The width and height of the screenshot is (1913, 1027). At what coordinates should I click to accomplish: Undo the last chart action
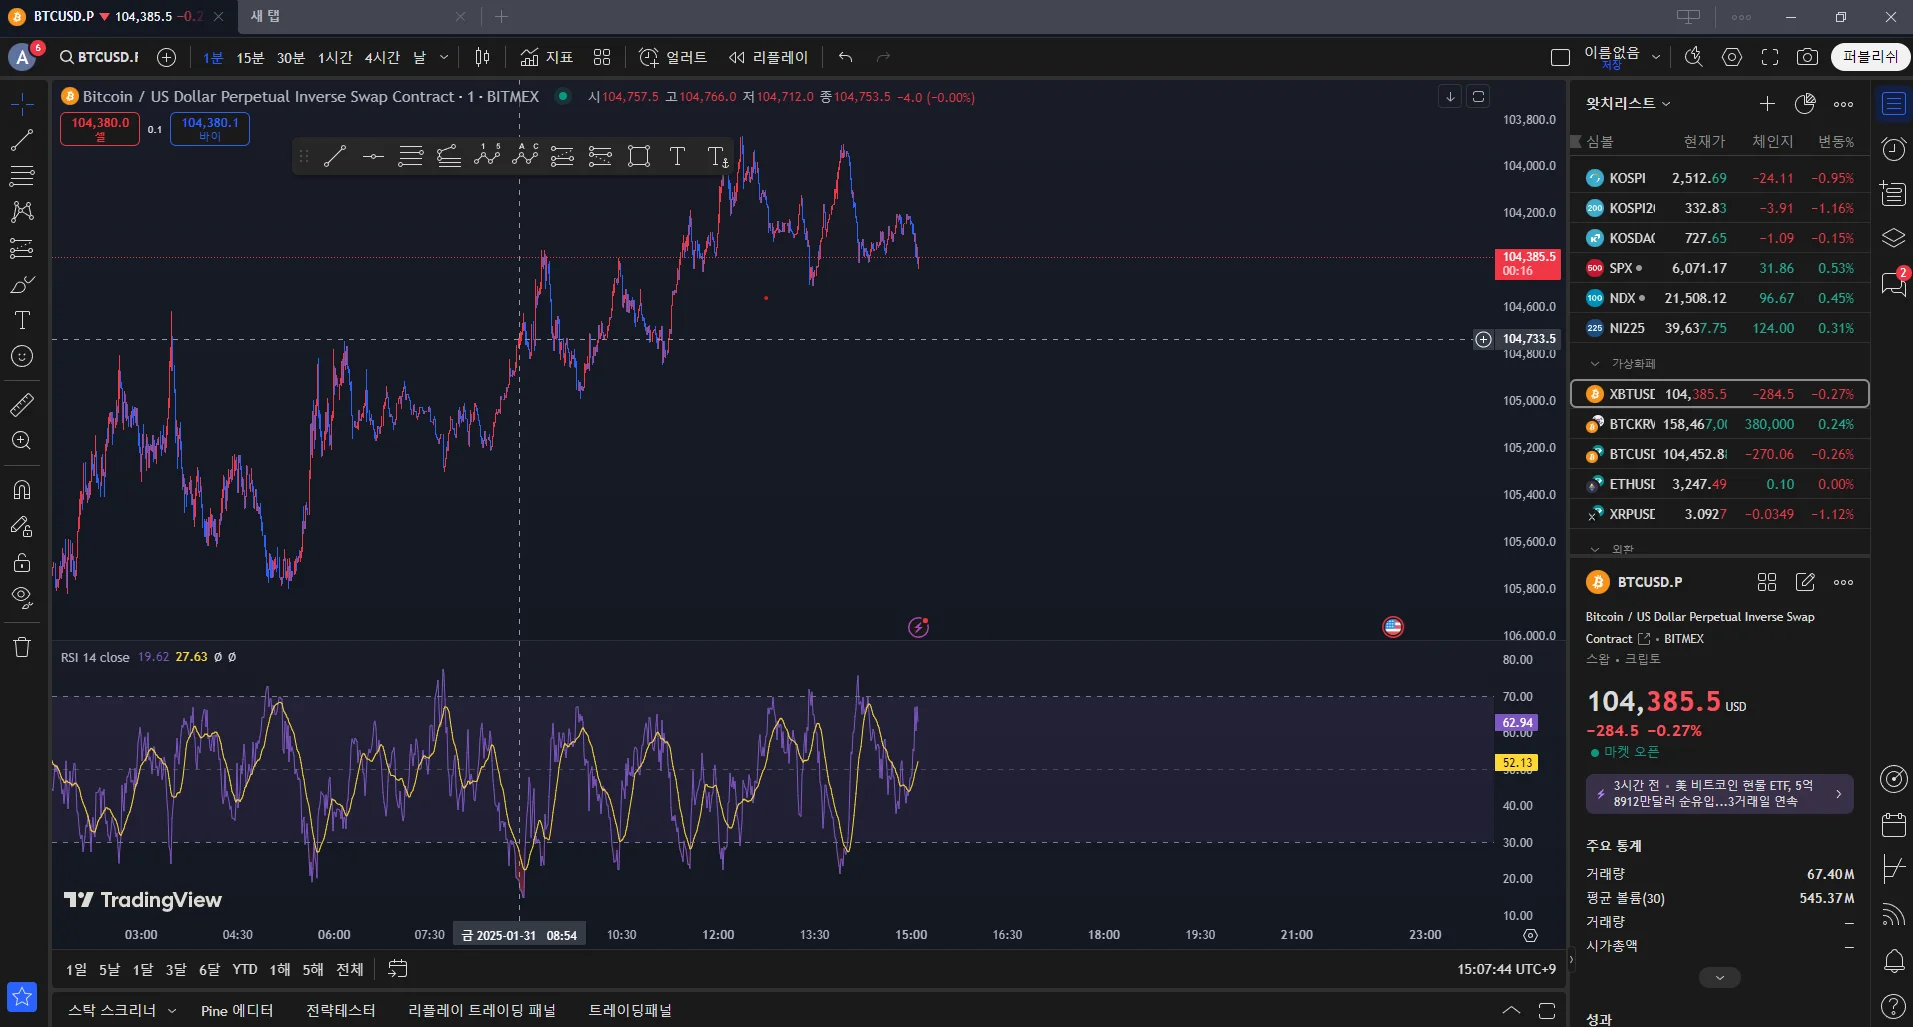click(x=846, y=57)
